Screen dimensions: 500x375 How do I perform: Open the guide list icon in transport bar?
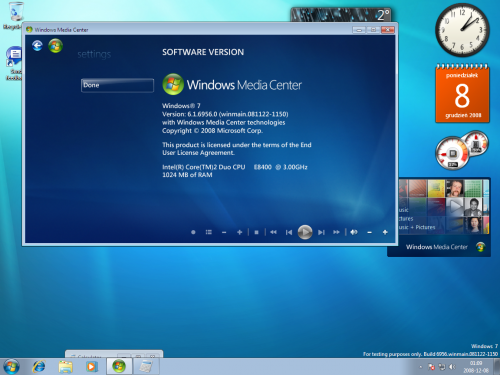point(209,232)
